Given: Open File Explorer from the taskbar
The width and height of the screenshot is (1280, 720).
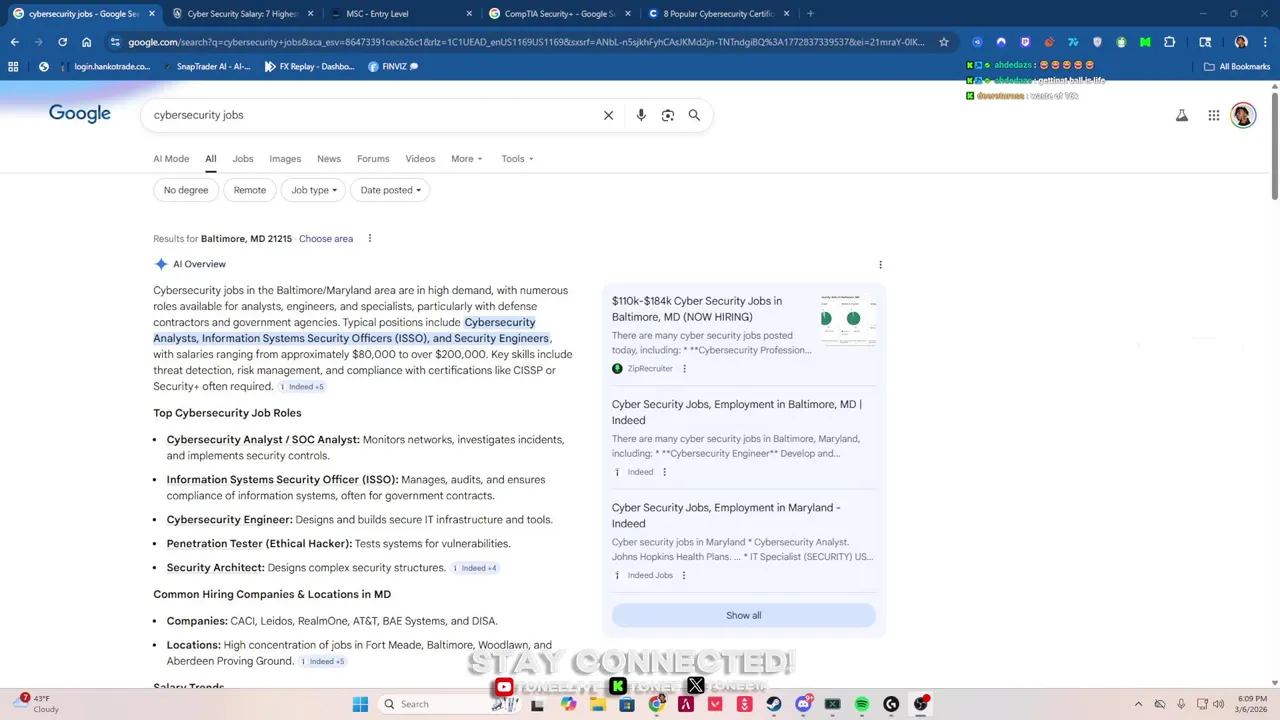Looking at the screenshot, I should 597,704.
